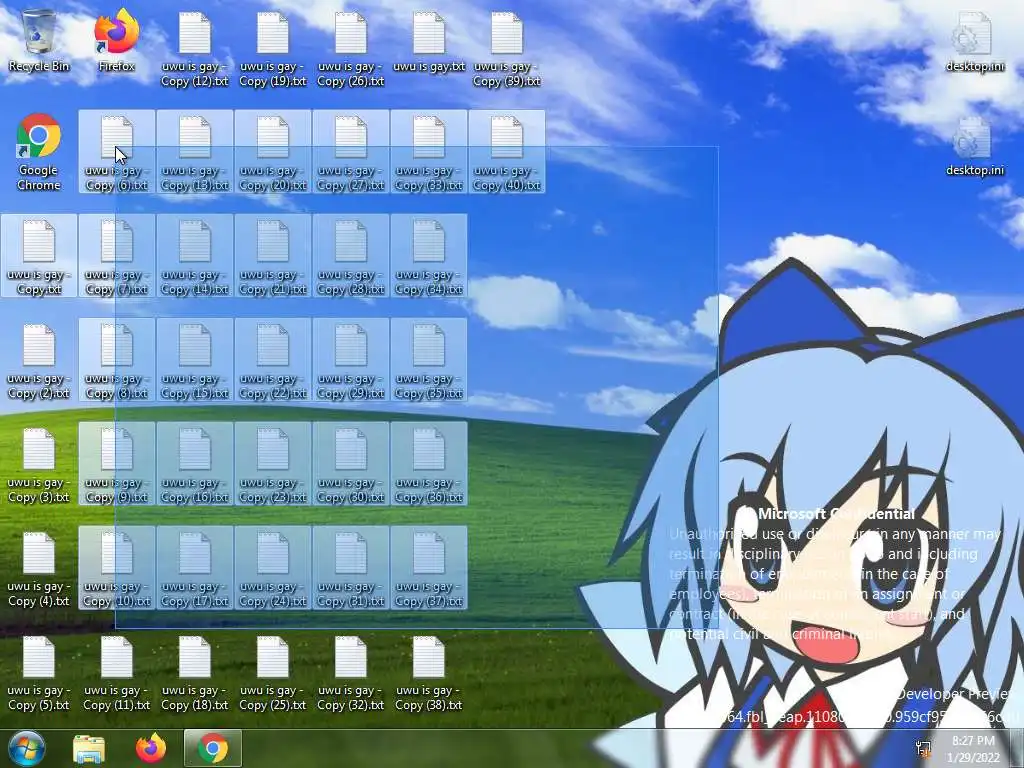Select file uwu is gay - Copy (2).txt
Viewport: 1024px width, 768px height.
pyautogui.click(x=39, y=360)
